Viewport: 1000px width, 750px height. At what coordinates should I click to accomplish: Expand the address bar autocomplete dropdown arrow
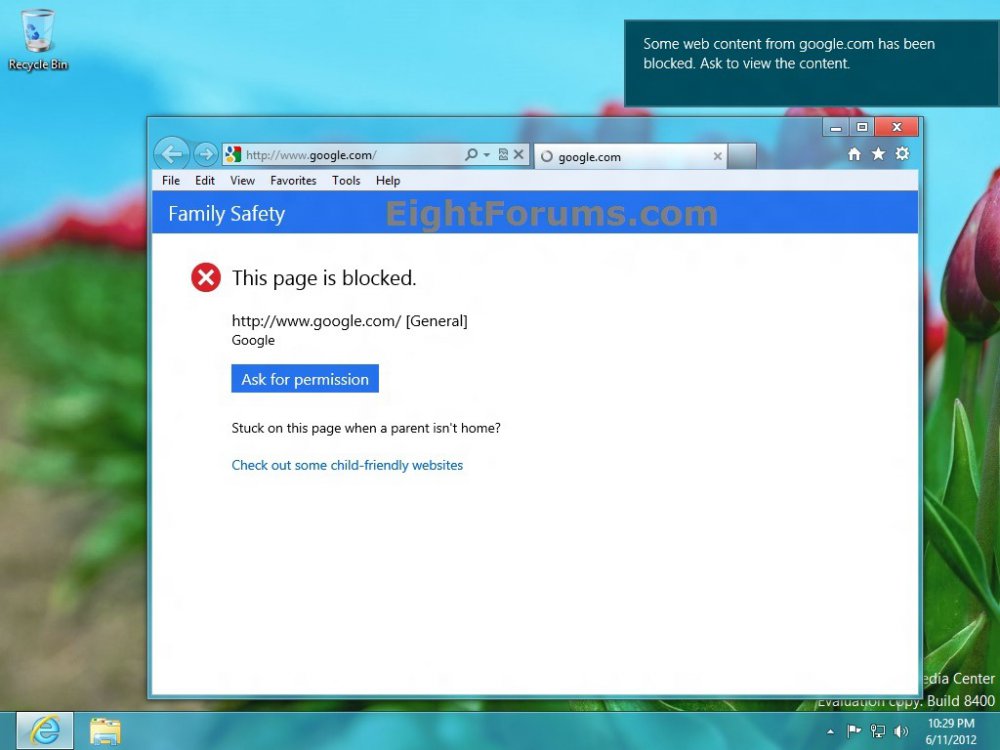click(x=487, y=155)
